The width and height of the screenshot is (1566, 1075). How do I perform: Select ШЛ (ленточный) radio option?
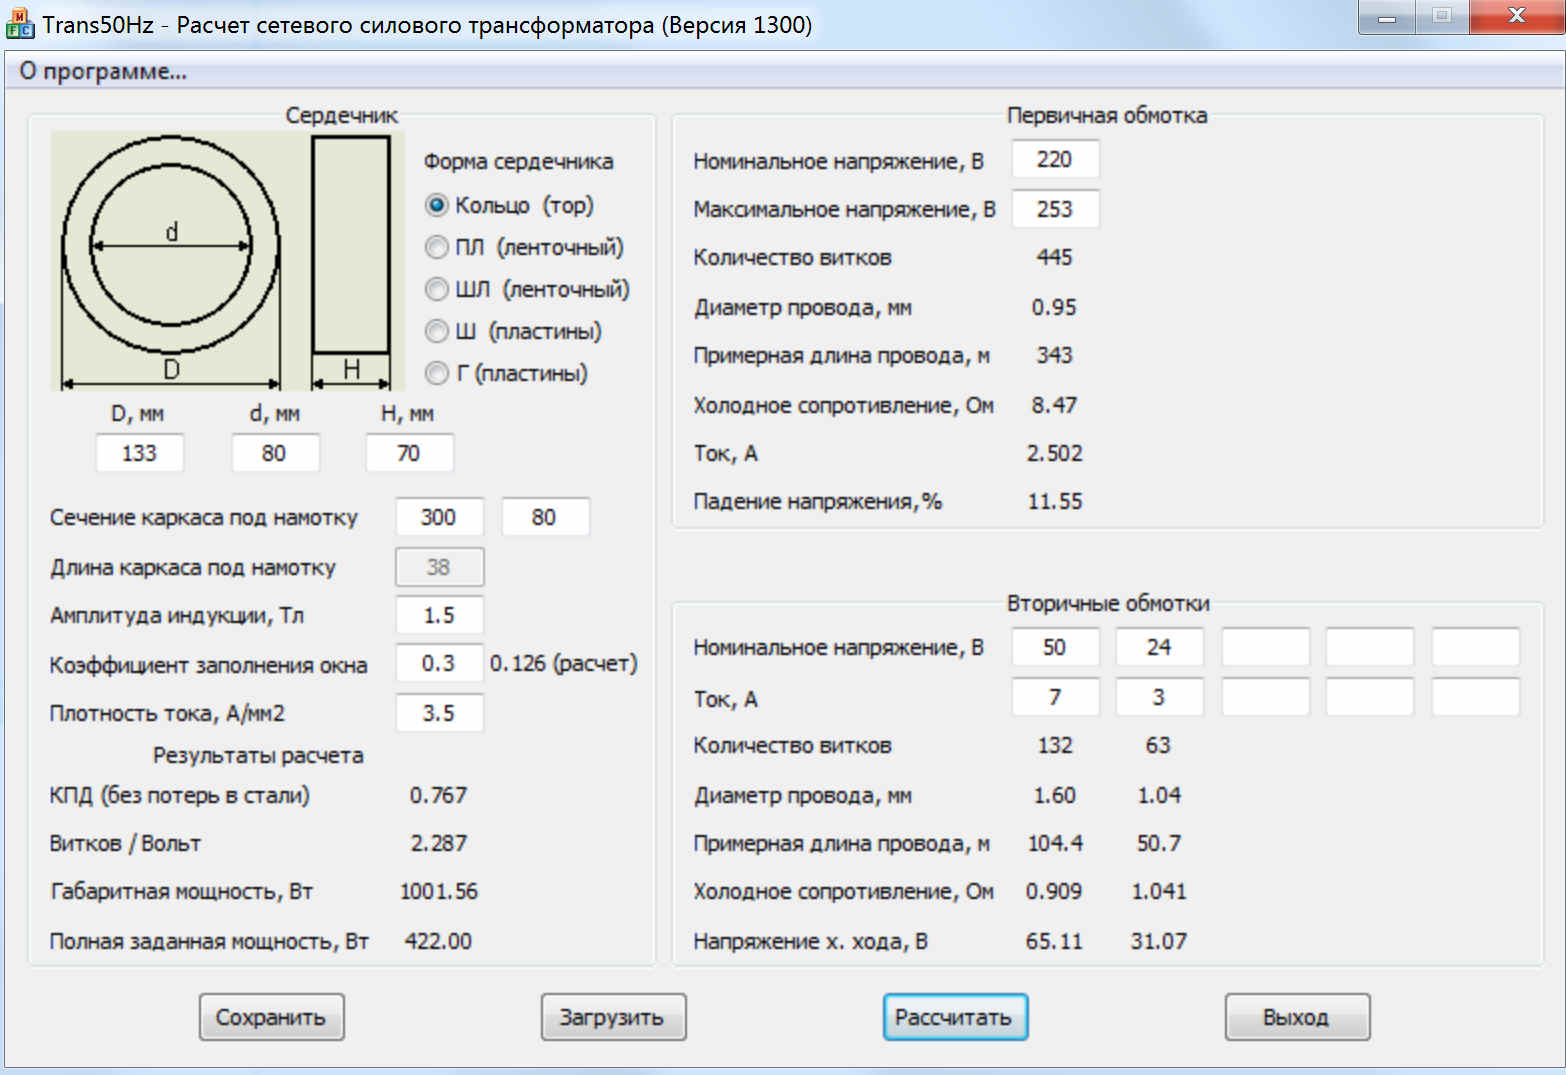(437, 289)
